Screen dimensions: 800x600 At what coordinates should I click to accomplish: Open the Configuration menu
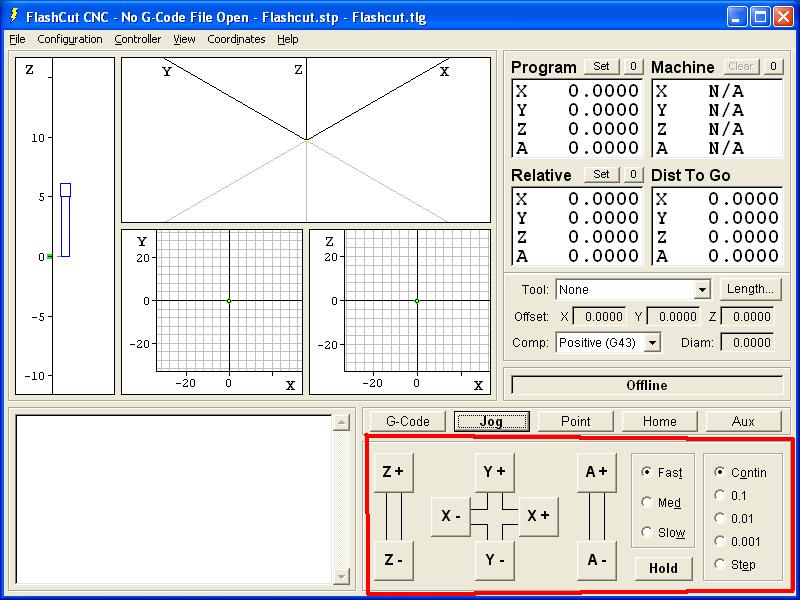70,40
